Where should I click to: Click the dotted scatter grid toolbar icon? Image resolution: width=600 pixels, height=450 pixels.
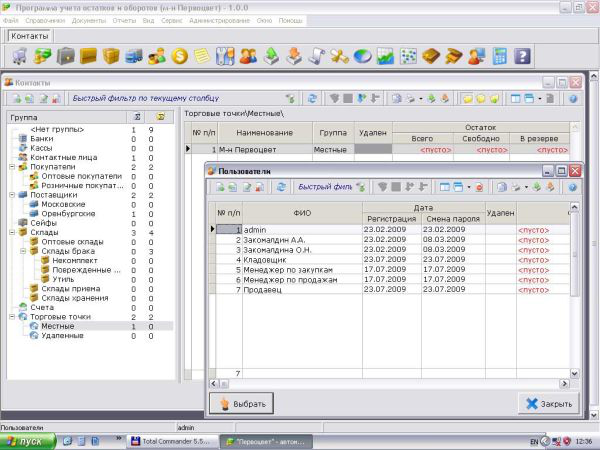pyautogui.click(x=408, y=57)
